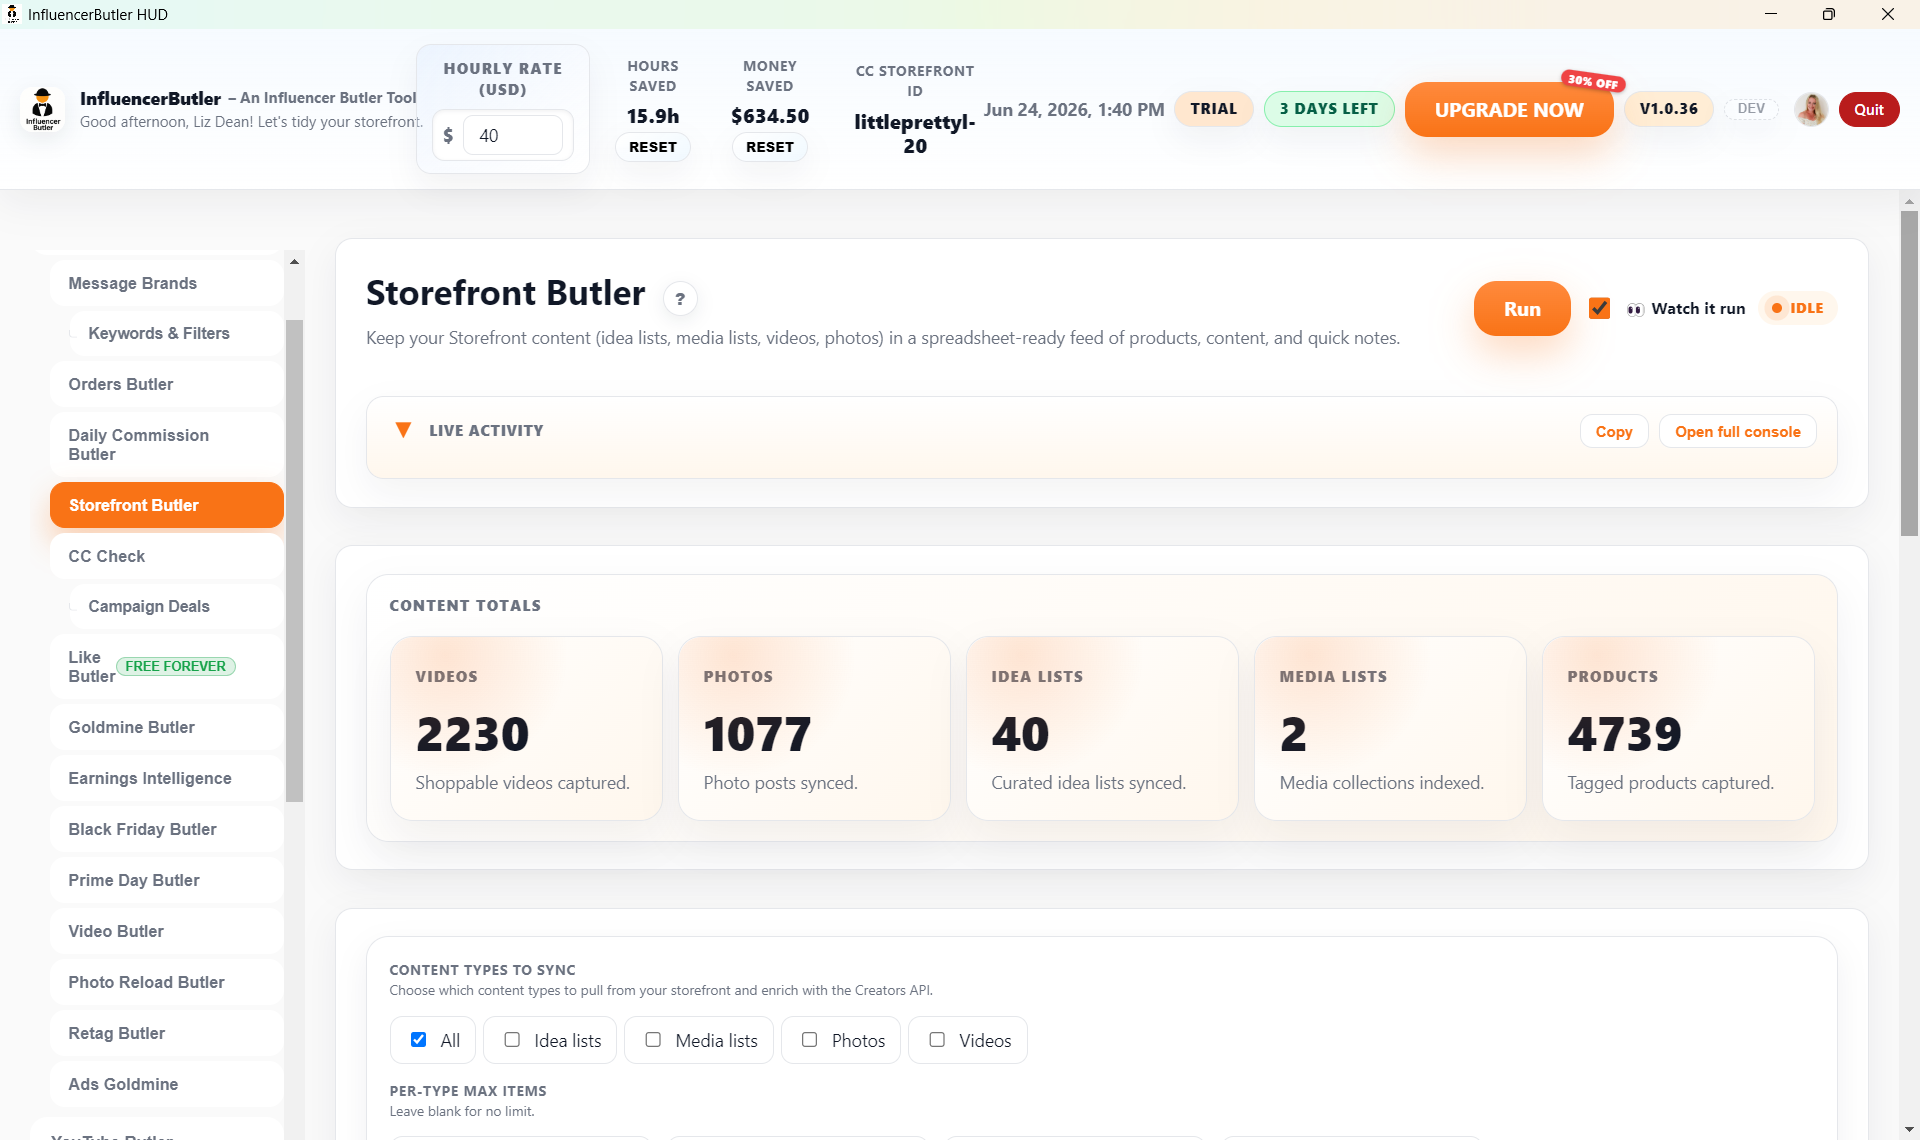1920x1140 pixels.
Task: Click the date Jun 24, 2026, 1:40 PM
Action: (x=1074, y=109)
